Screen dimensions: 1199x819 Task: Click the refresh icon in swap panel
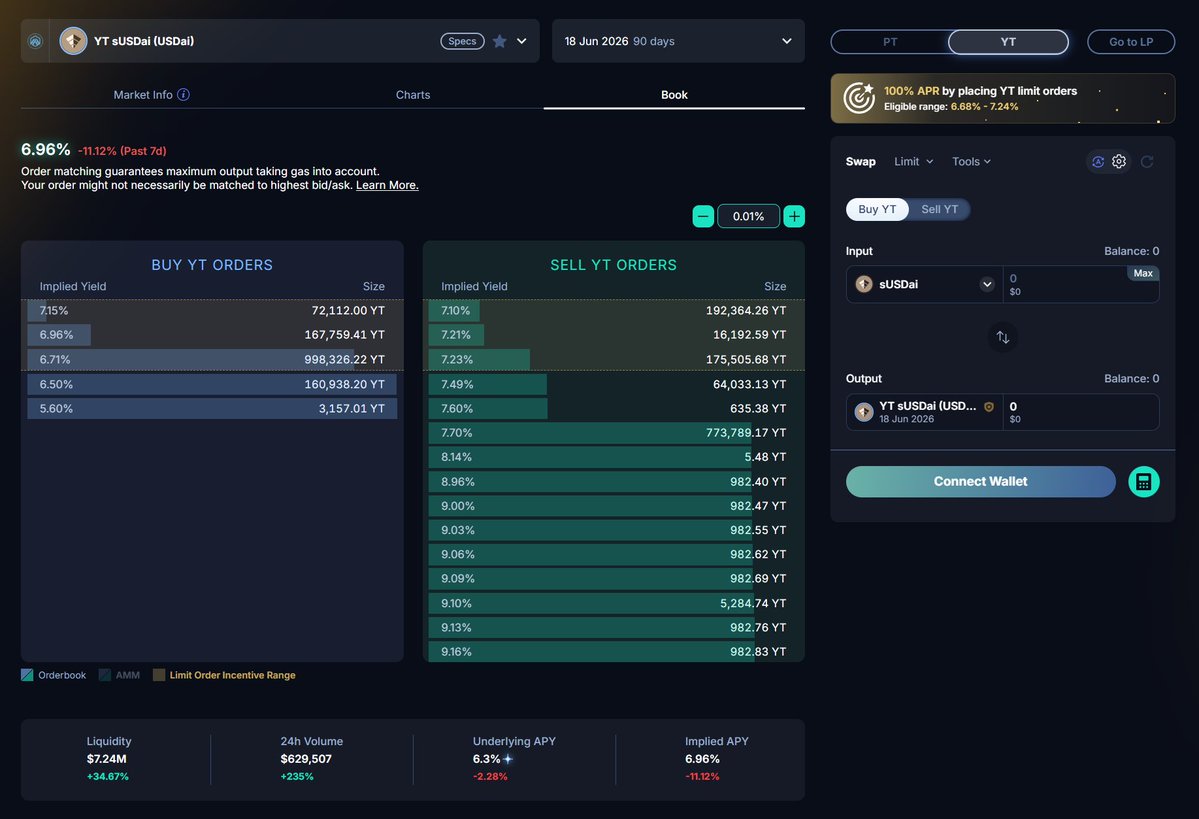[1147, 161]
